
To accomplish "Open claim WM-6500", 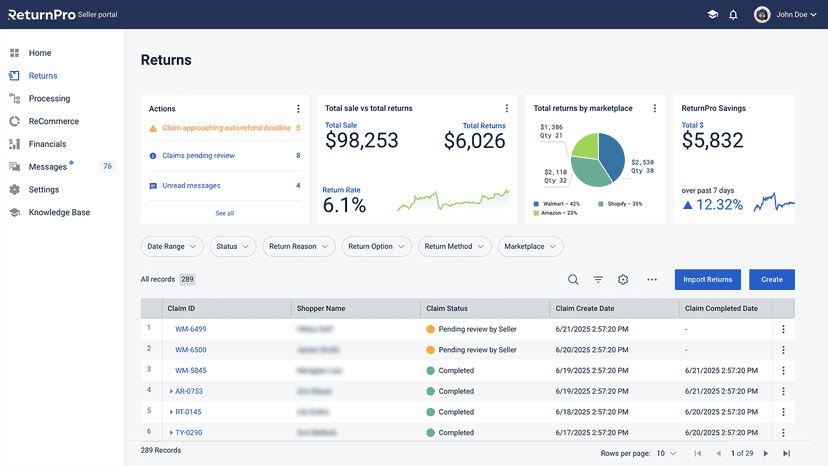I will tap(191, 350).
